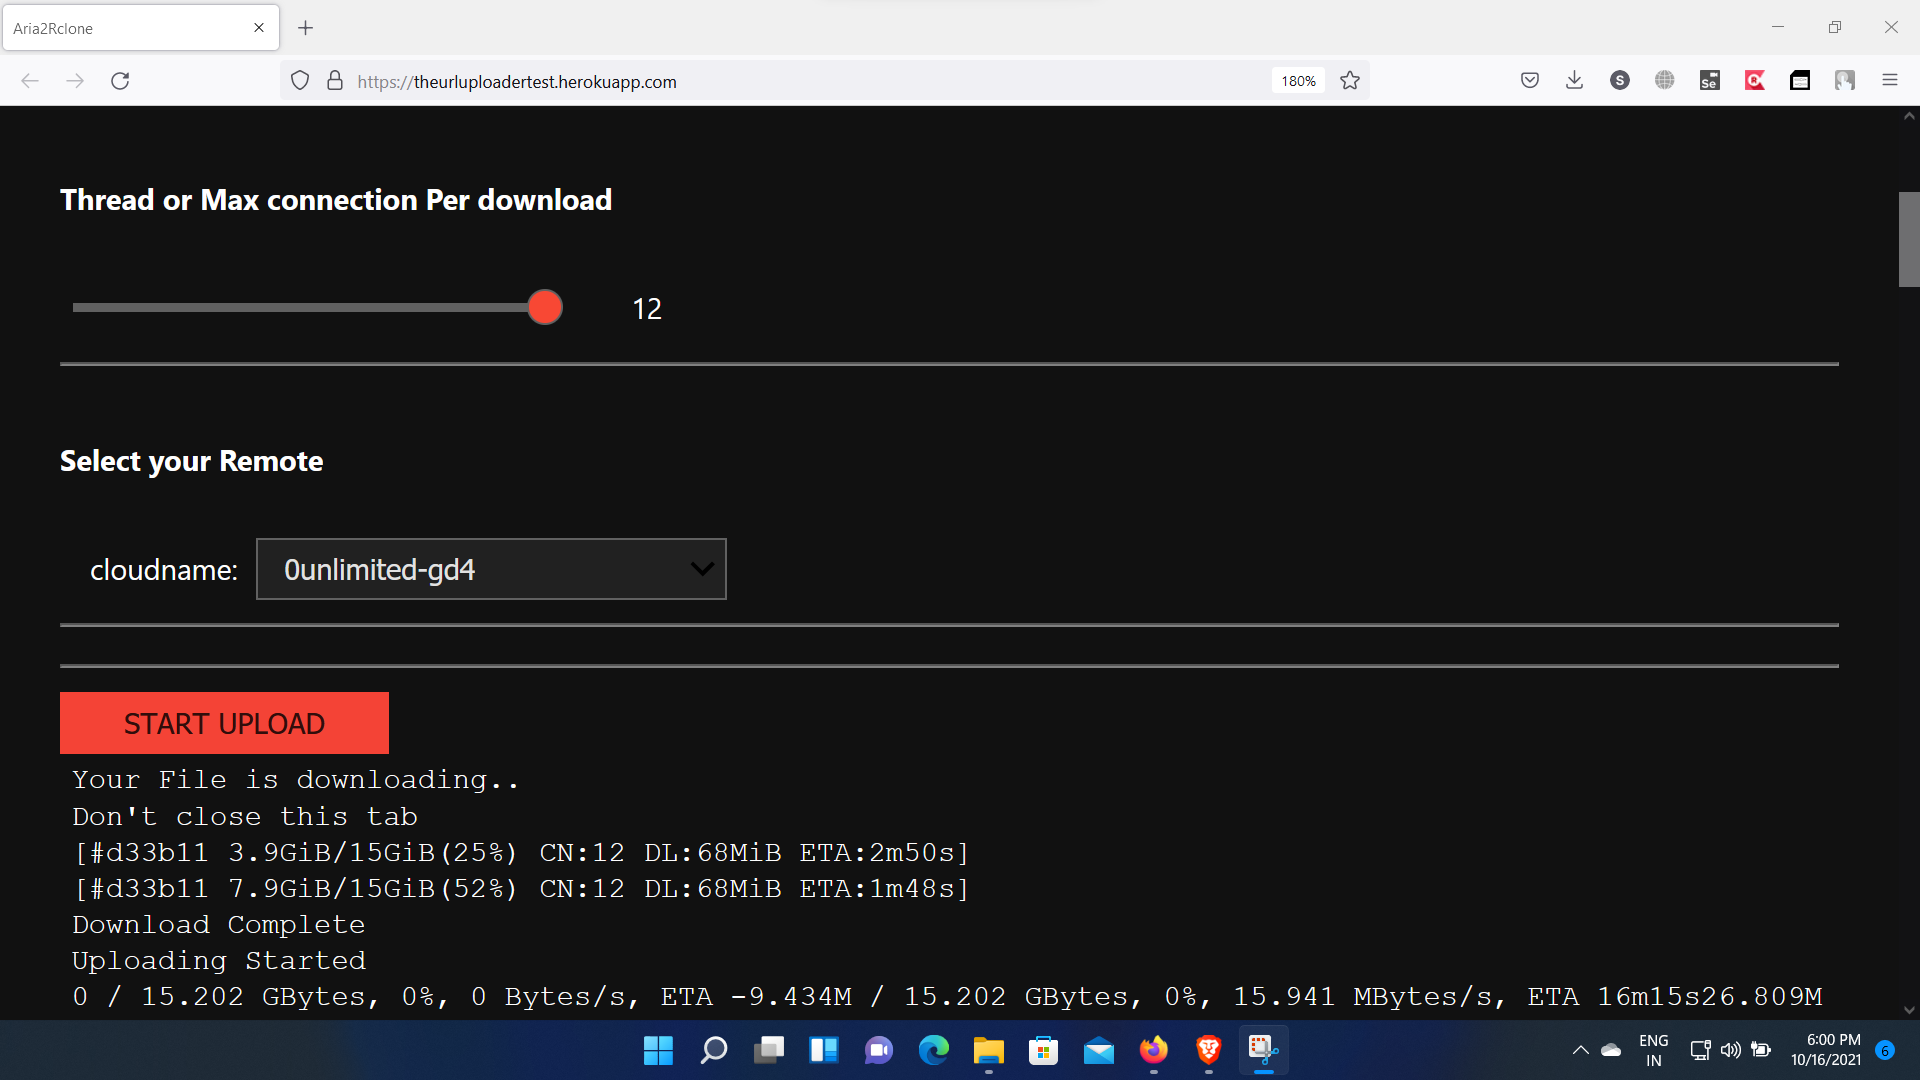Open a new browser tab
This screenshot has width=1920, height=1080.
click(x=306, y=28)
